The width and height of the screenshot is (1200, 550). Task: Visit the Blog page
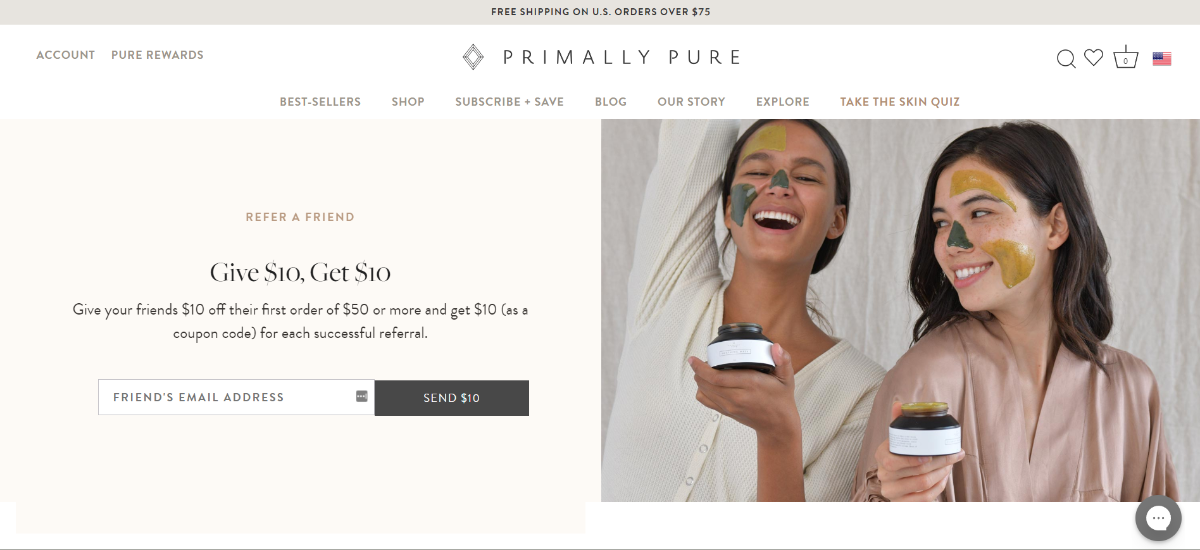coord(611,102)
